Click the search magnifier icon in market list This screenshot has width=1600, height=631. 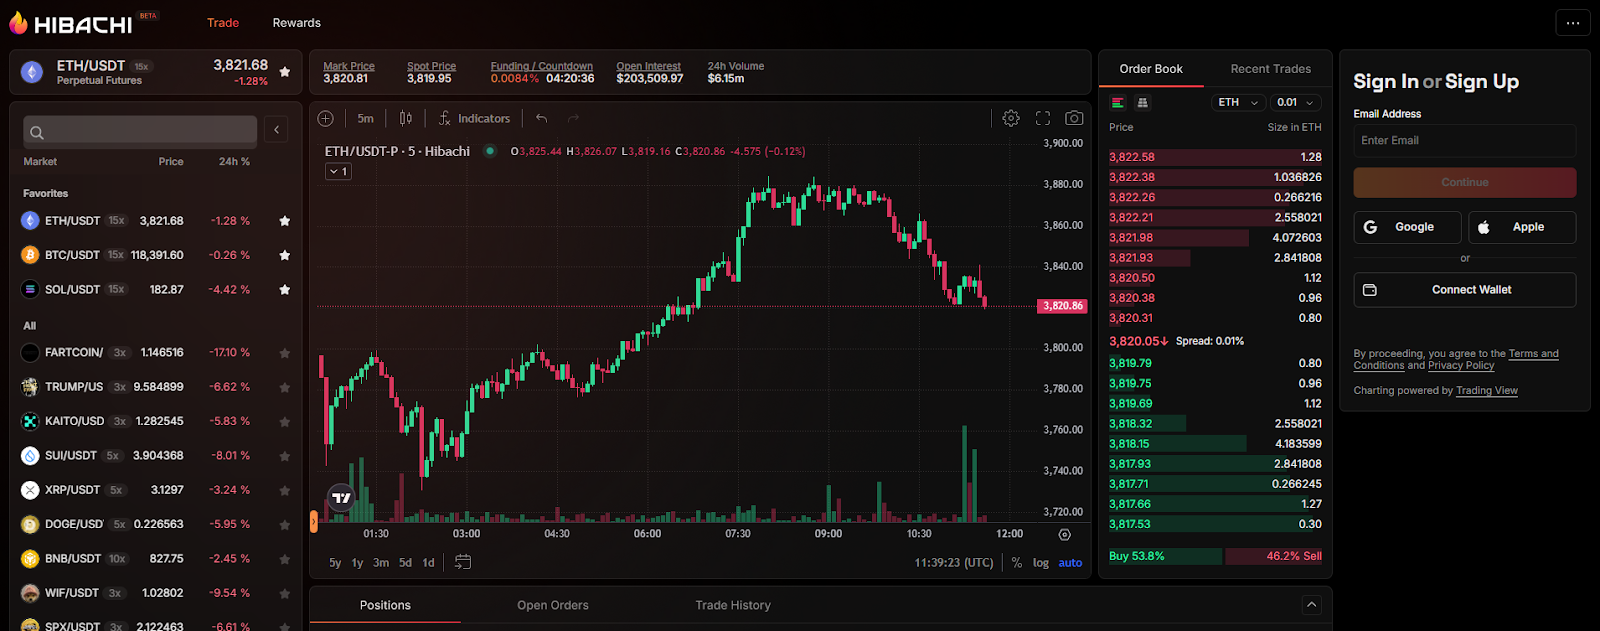coord(37,132)
